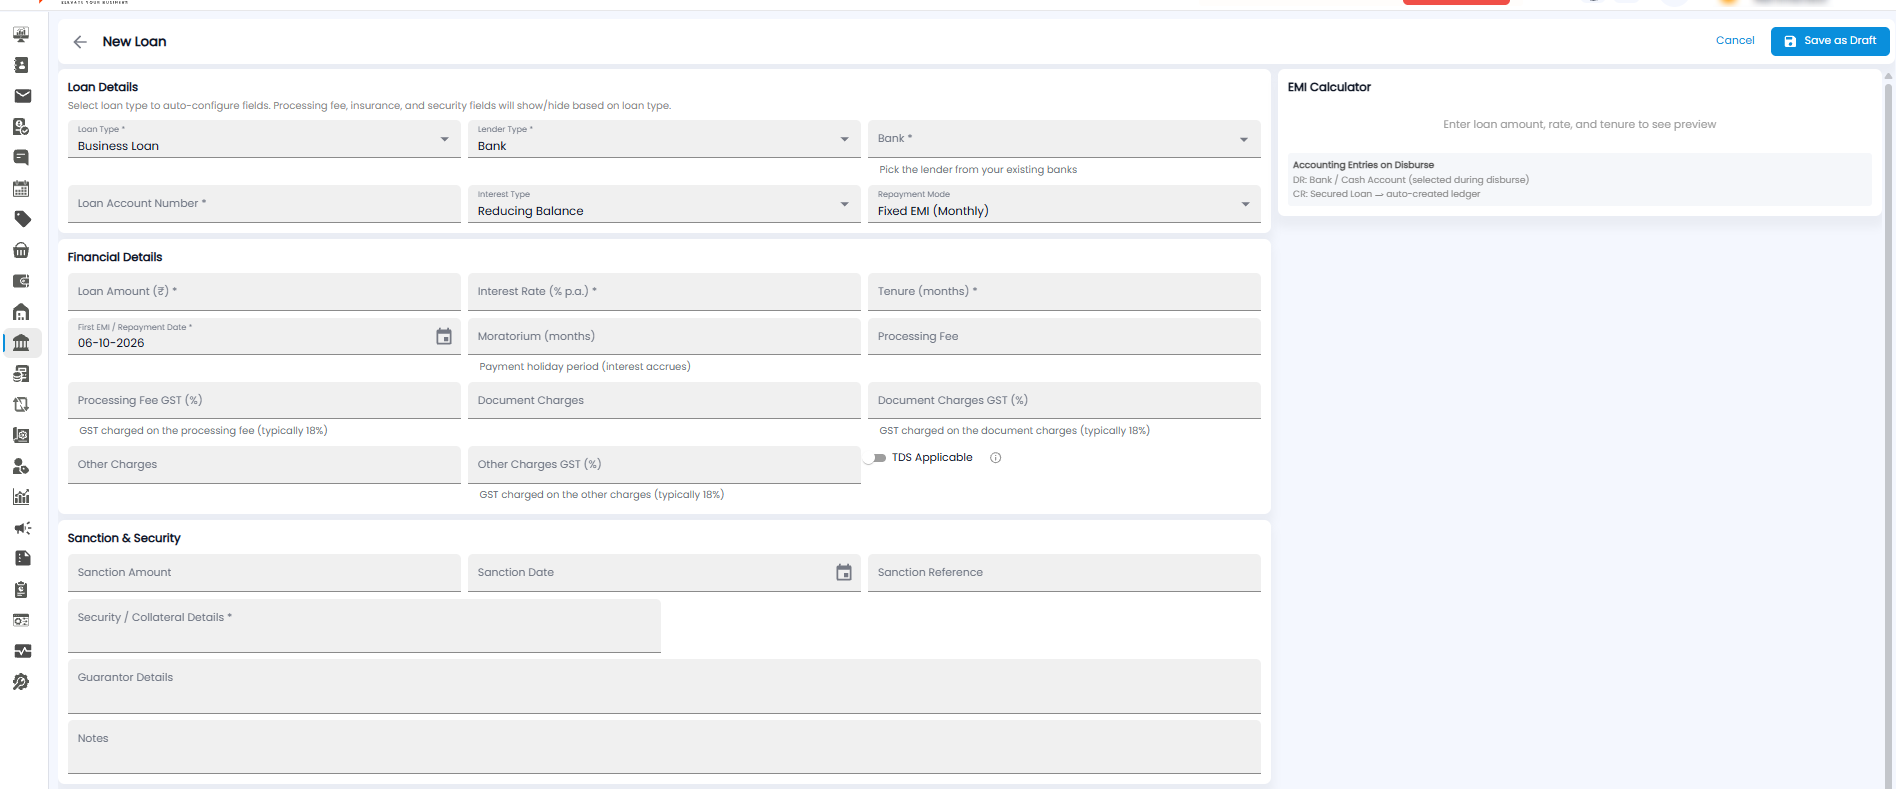Open the wrench settings sidebar icon
The height and width of the screenshot is (789, 1896).
21,682
